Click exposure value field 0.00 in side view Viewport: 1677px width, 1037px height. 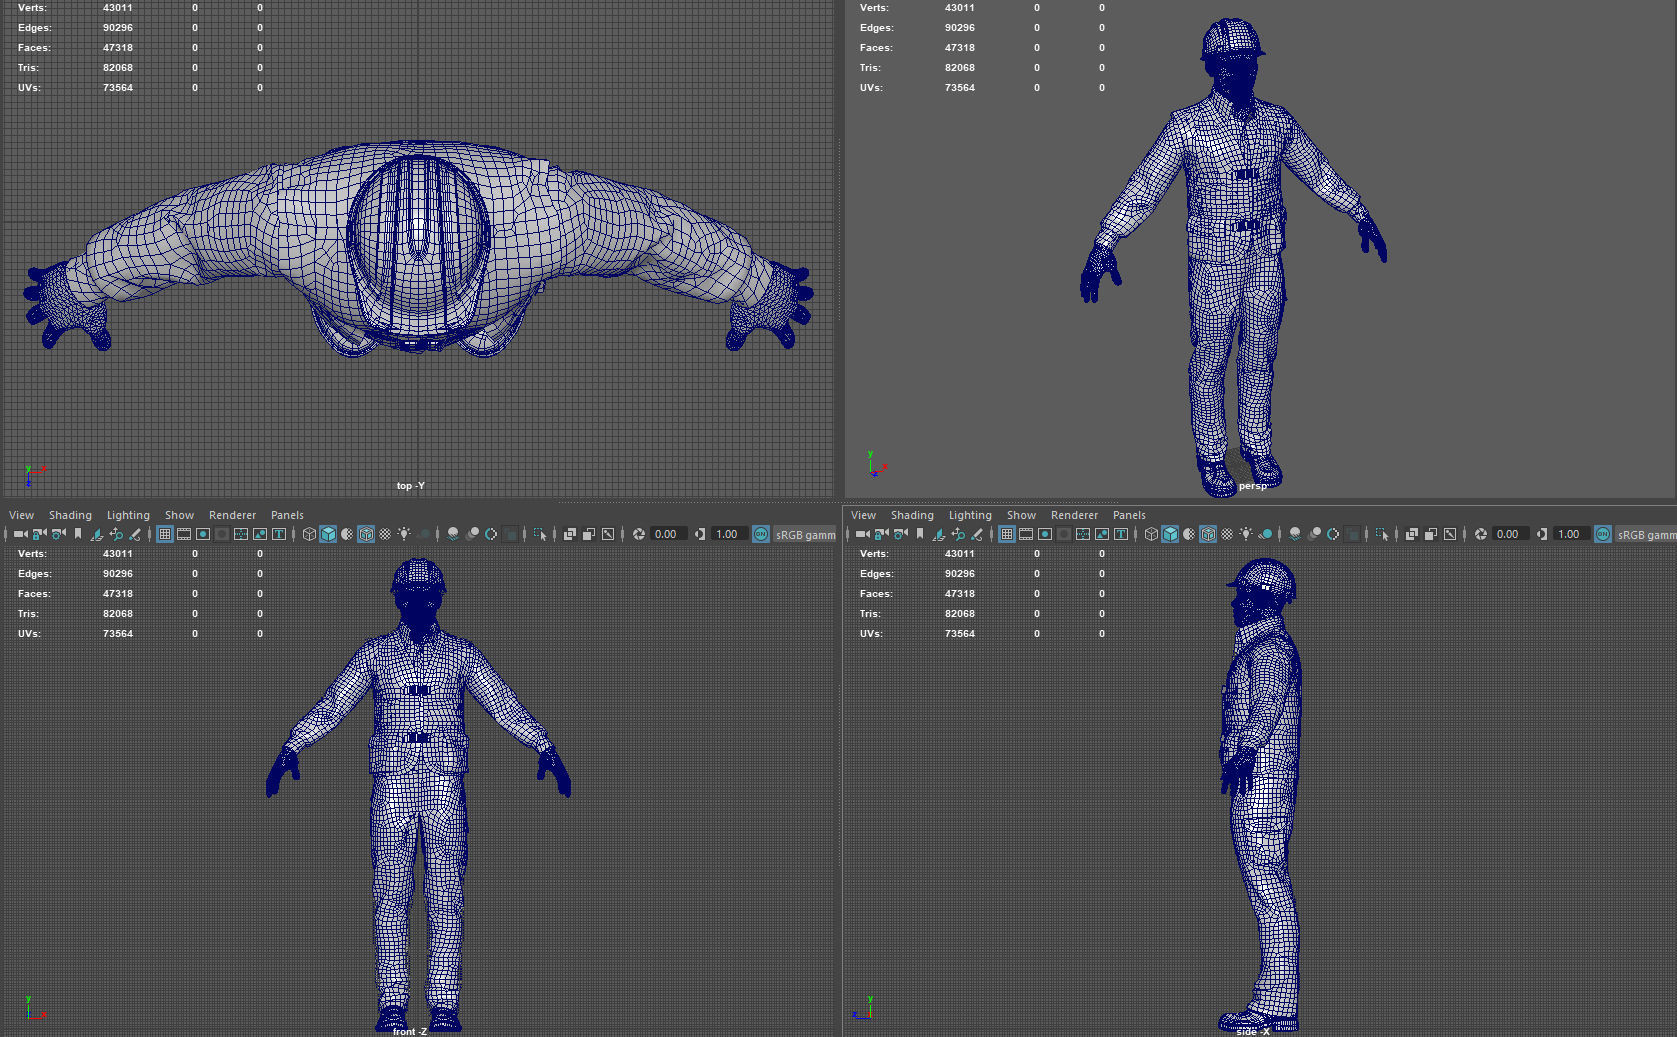(1510, 534)
